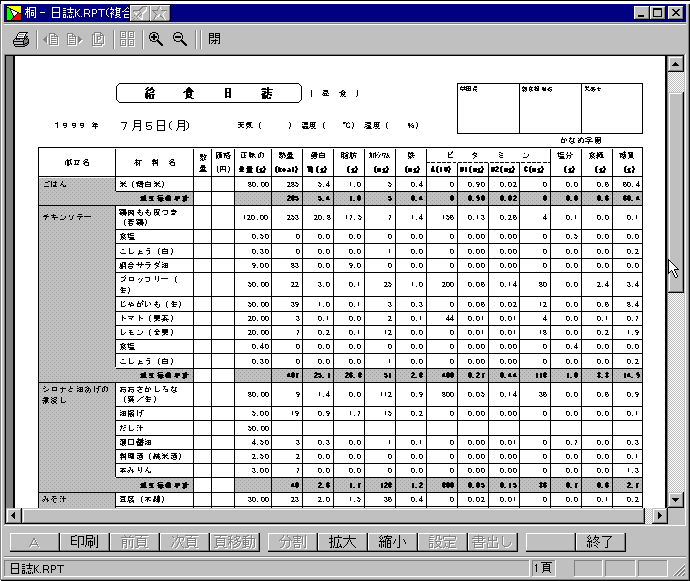690x581 pixels.
Task: Click the go-to-page toolbar icon
Action: pos(98,40)
